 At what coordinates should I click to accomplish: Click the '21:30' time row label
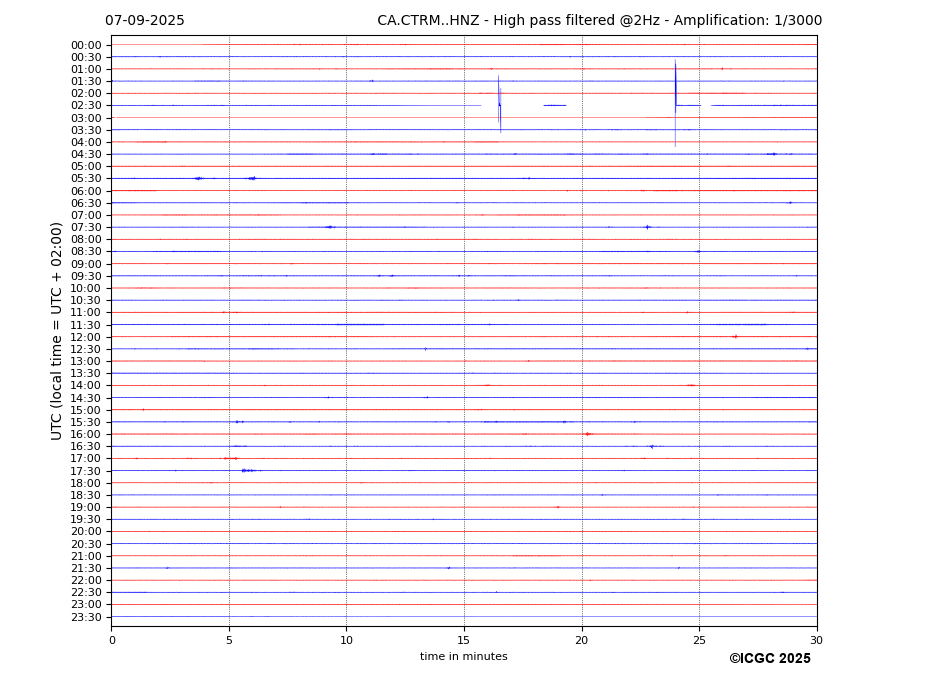click(86, 568)
